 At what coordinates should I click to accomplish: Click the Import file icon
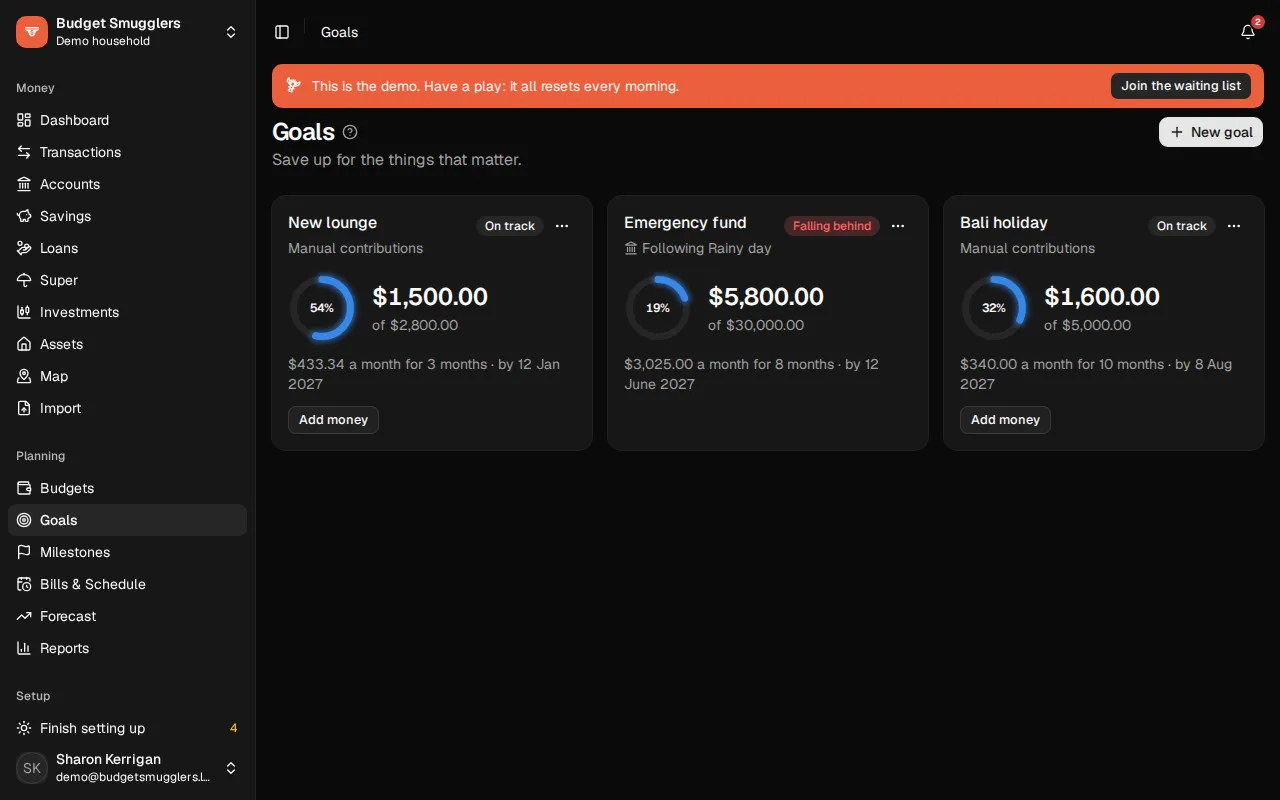pyautogui.click(x=24, y=408)
